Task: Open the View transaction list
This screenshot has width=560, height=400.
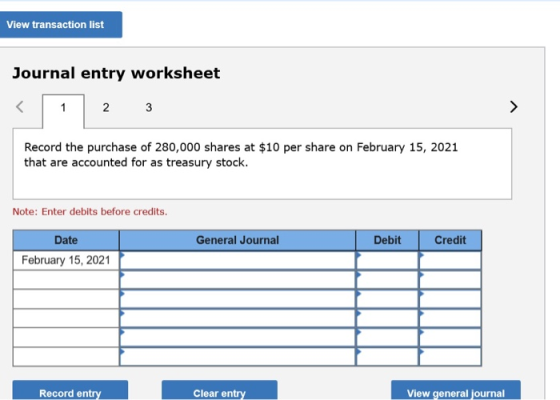Action: click(61, 25)
